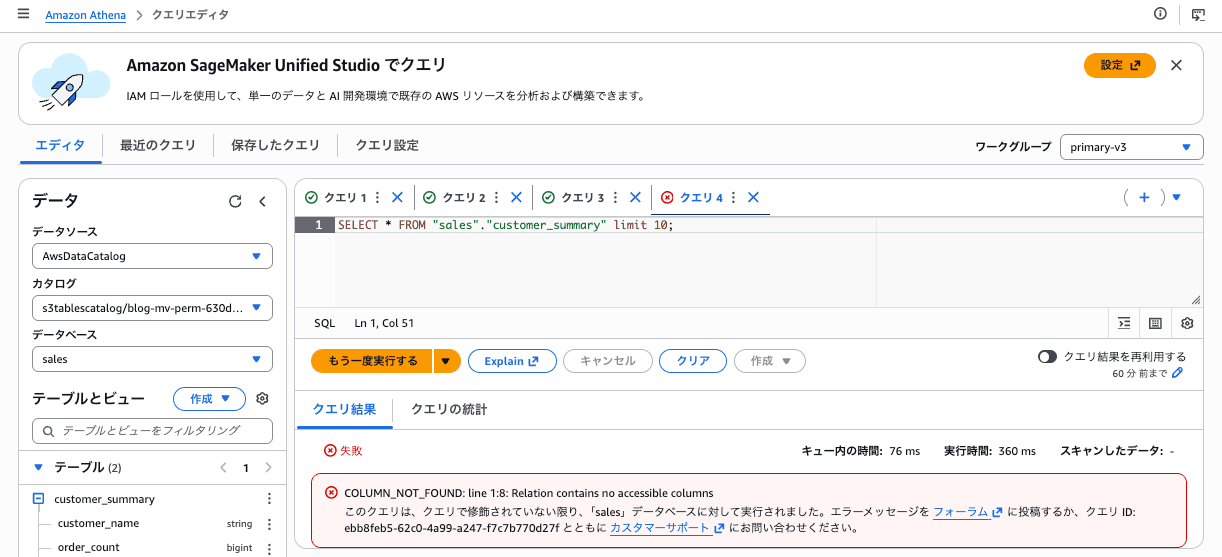Open the データソース dropdown
Screen dimensions: 1222x557
152,256
